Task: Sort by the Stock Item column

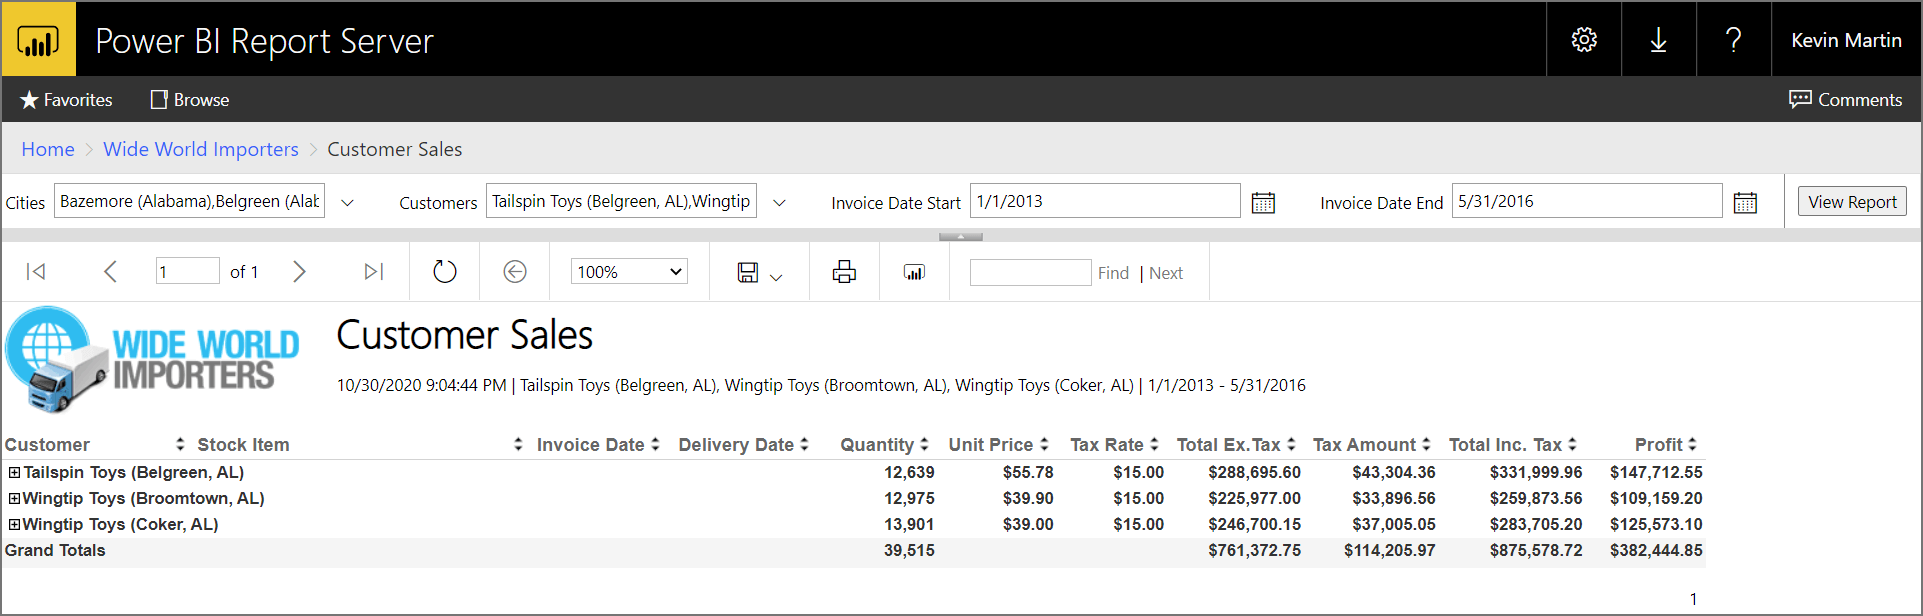Action: click(518, 444)
